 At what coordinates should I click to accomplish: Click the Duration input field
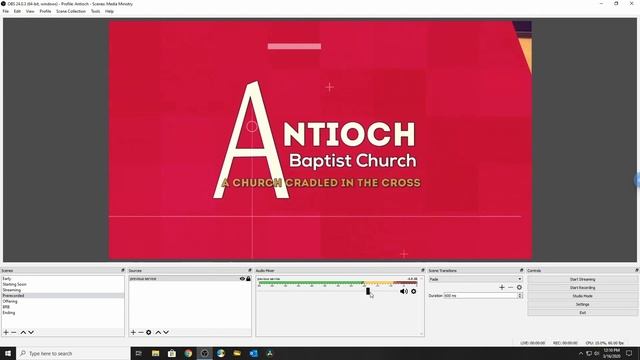pyautogui.click(x=480, y=296)
